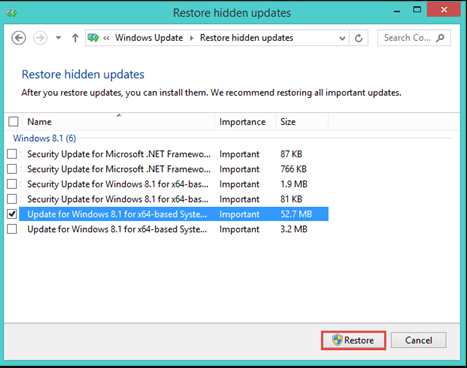
Task: Click the Restore button
Action: 353,340
